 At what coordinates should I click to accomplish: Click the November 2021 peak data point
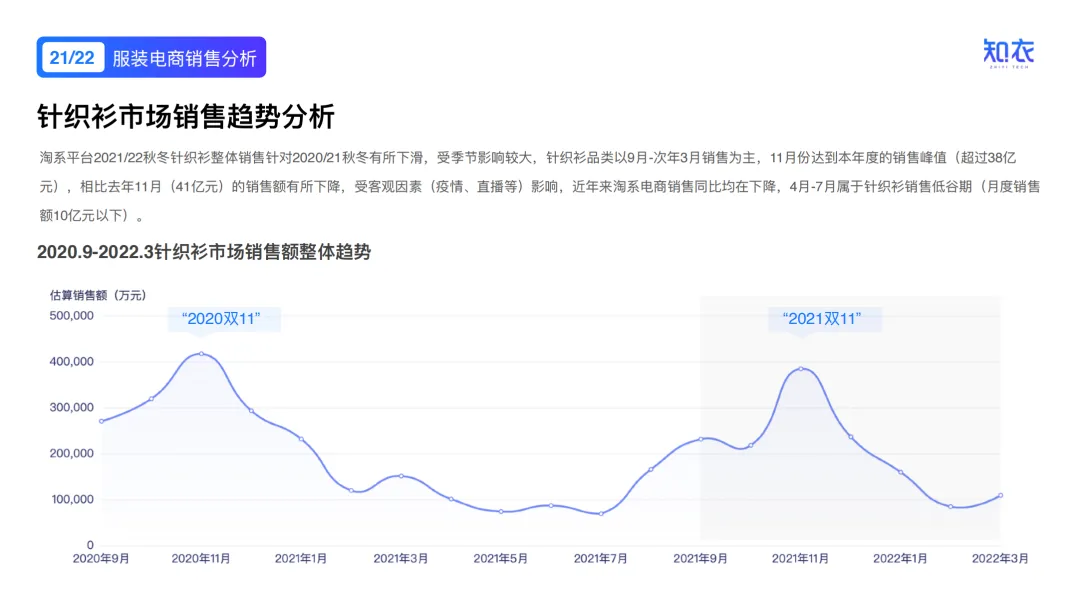[x=800, y=369]
